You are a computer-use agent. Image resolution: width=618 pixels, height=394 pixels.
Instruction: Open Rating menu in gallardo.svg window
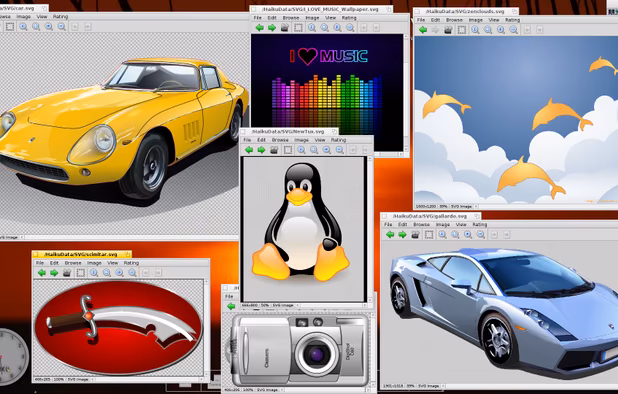[x=480, y=225]
